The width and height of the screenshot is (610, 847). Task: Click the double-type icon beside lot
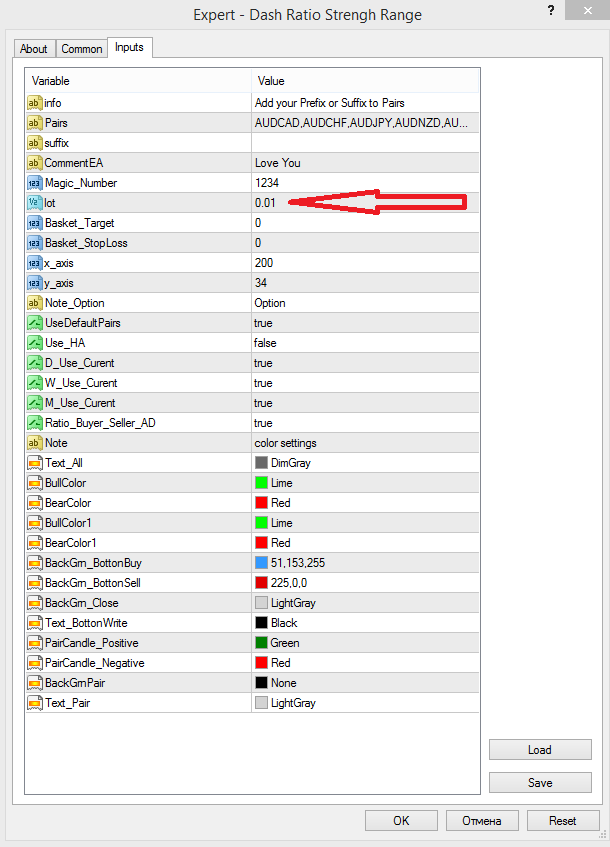pyautogui.click(x=34, y=203)
